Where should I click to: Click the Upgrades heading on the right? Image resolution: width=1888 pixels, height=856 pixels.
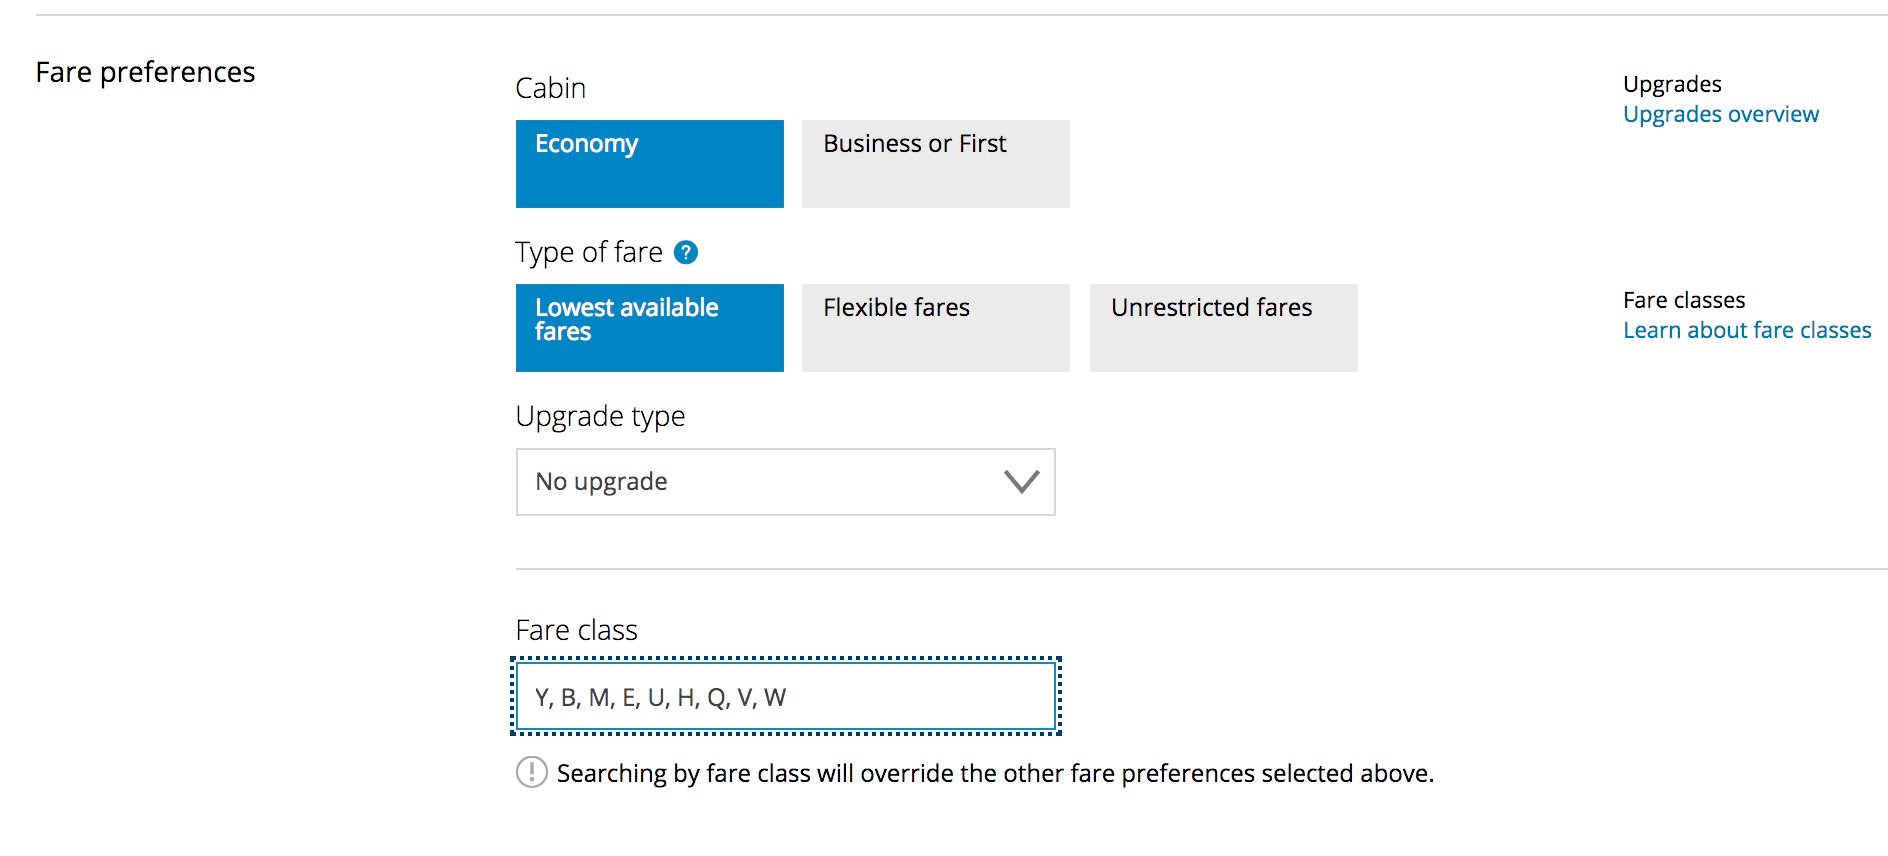click(1672, 84)
